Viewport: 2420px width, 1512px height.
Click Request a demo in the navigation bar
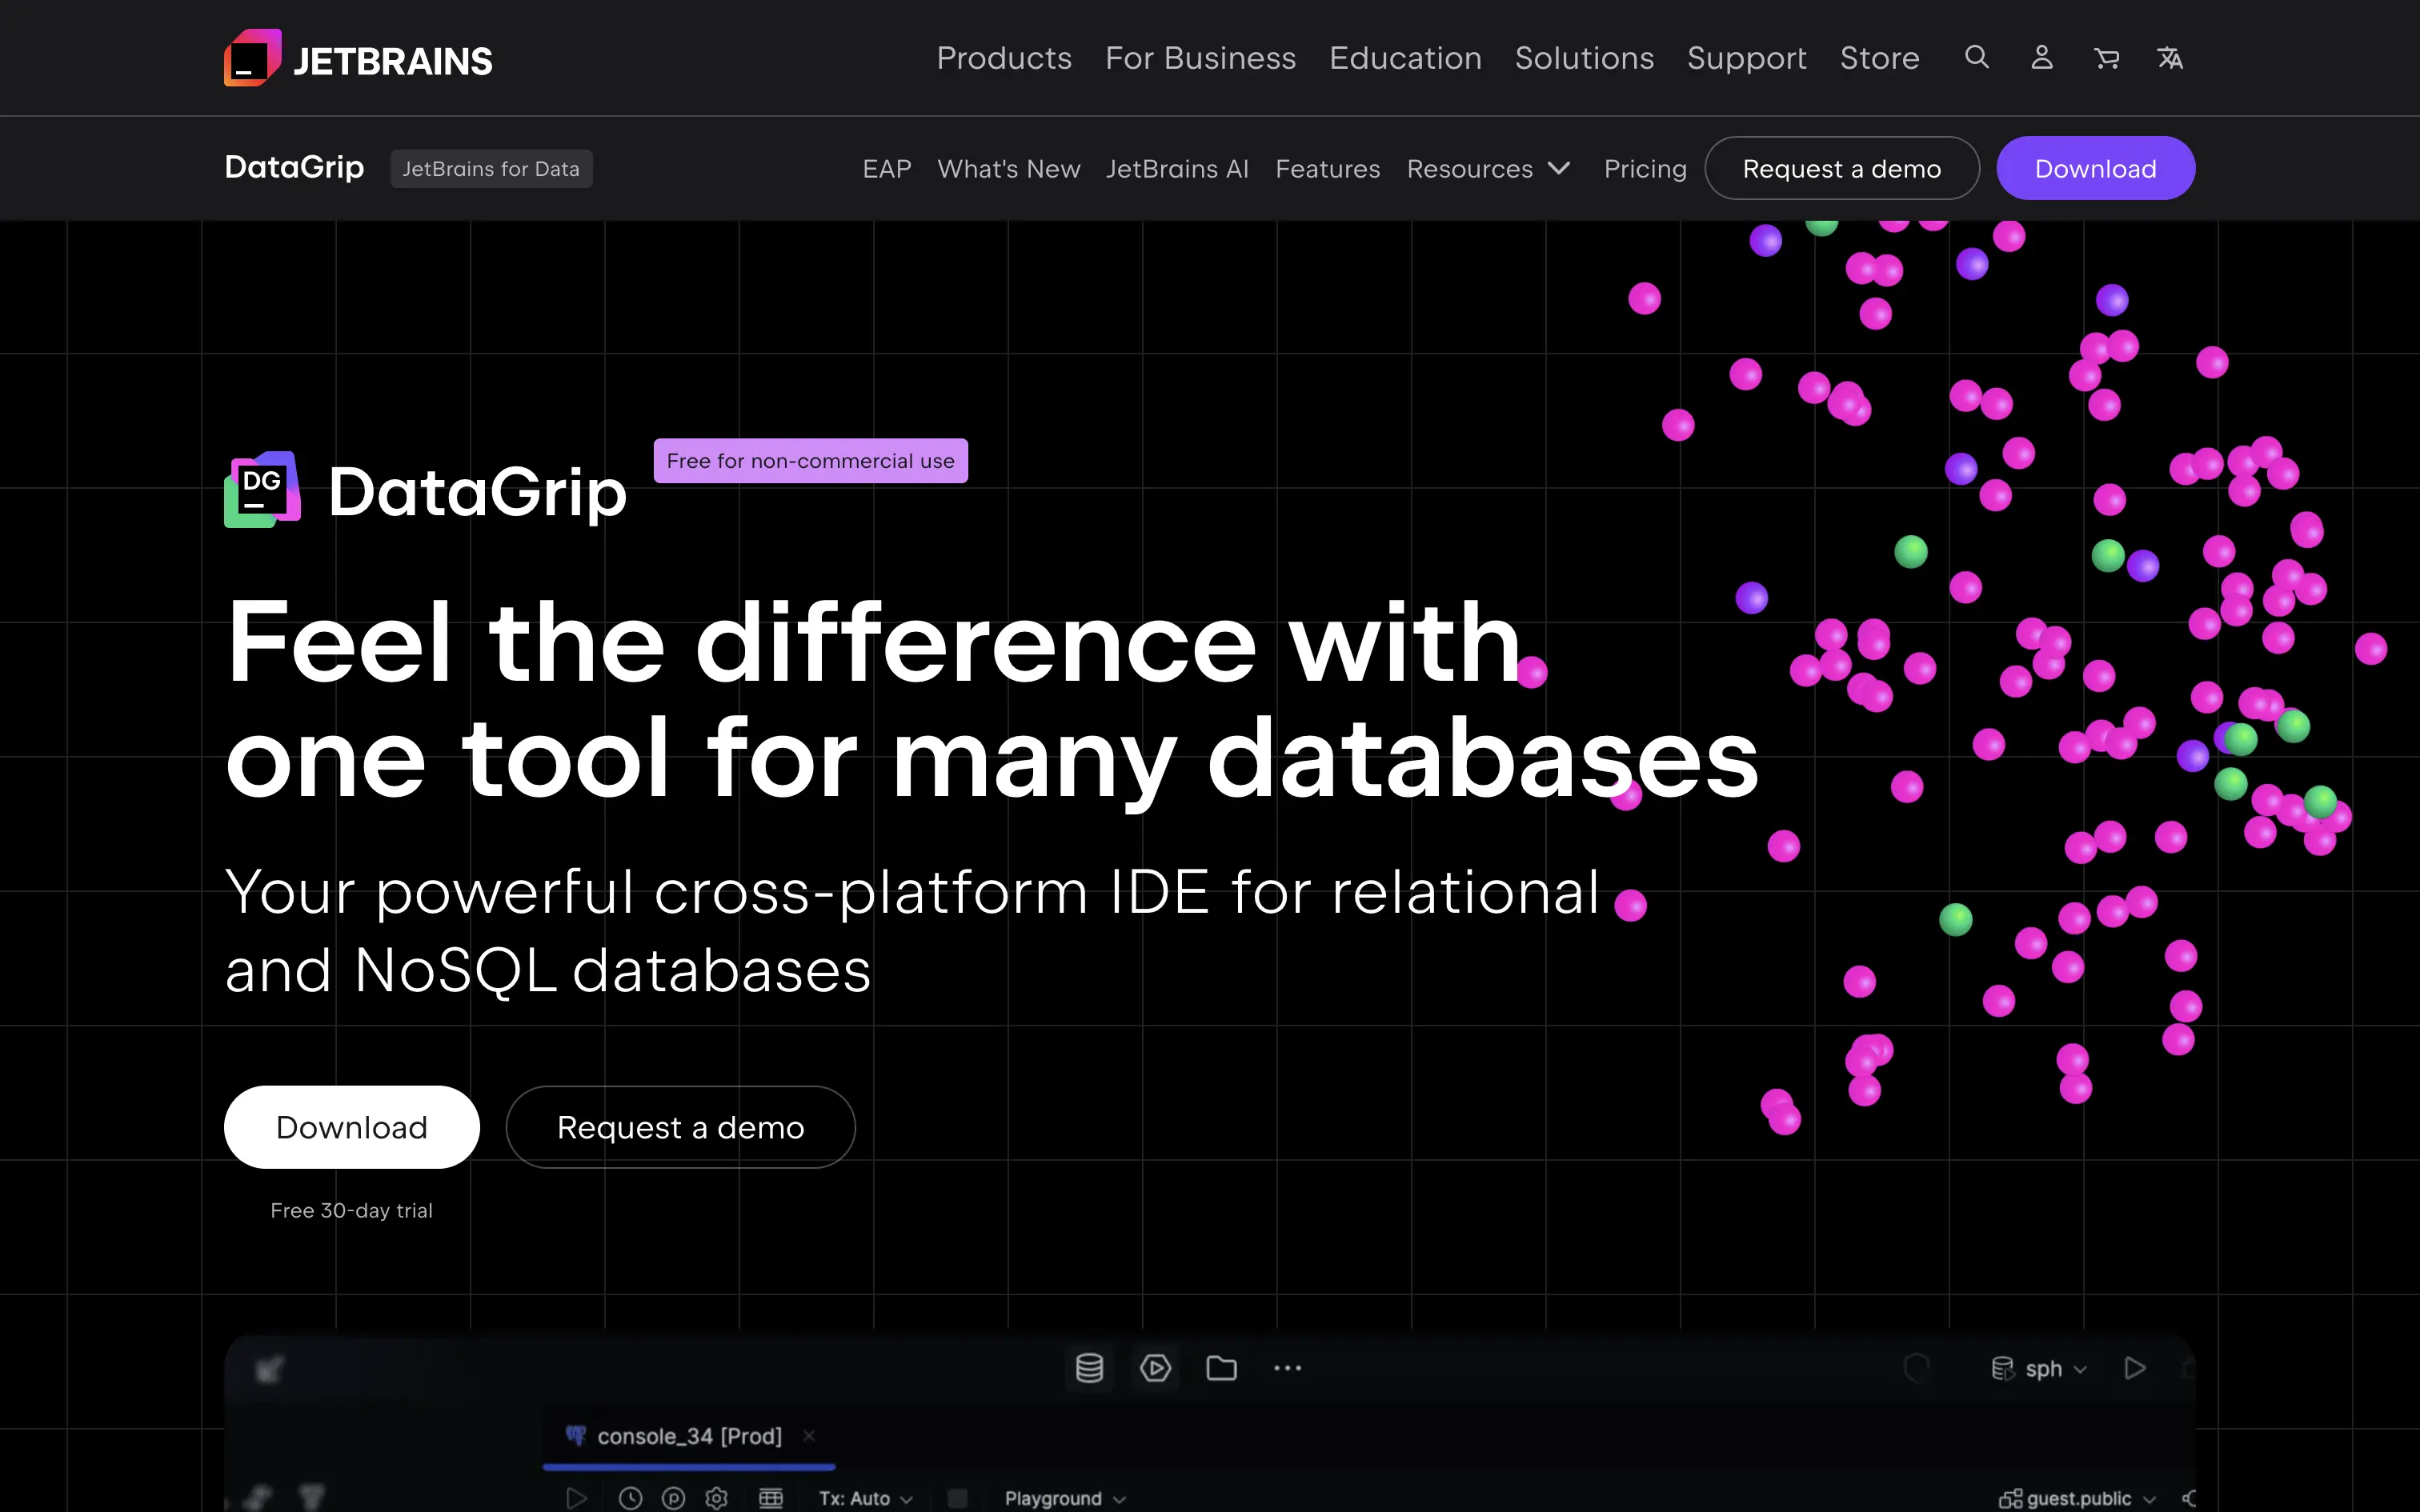click(x=1841, y=168)
